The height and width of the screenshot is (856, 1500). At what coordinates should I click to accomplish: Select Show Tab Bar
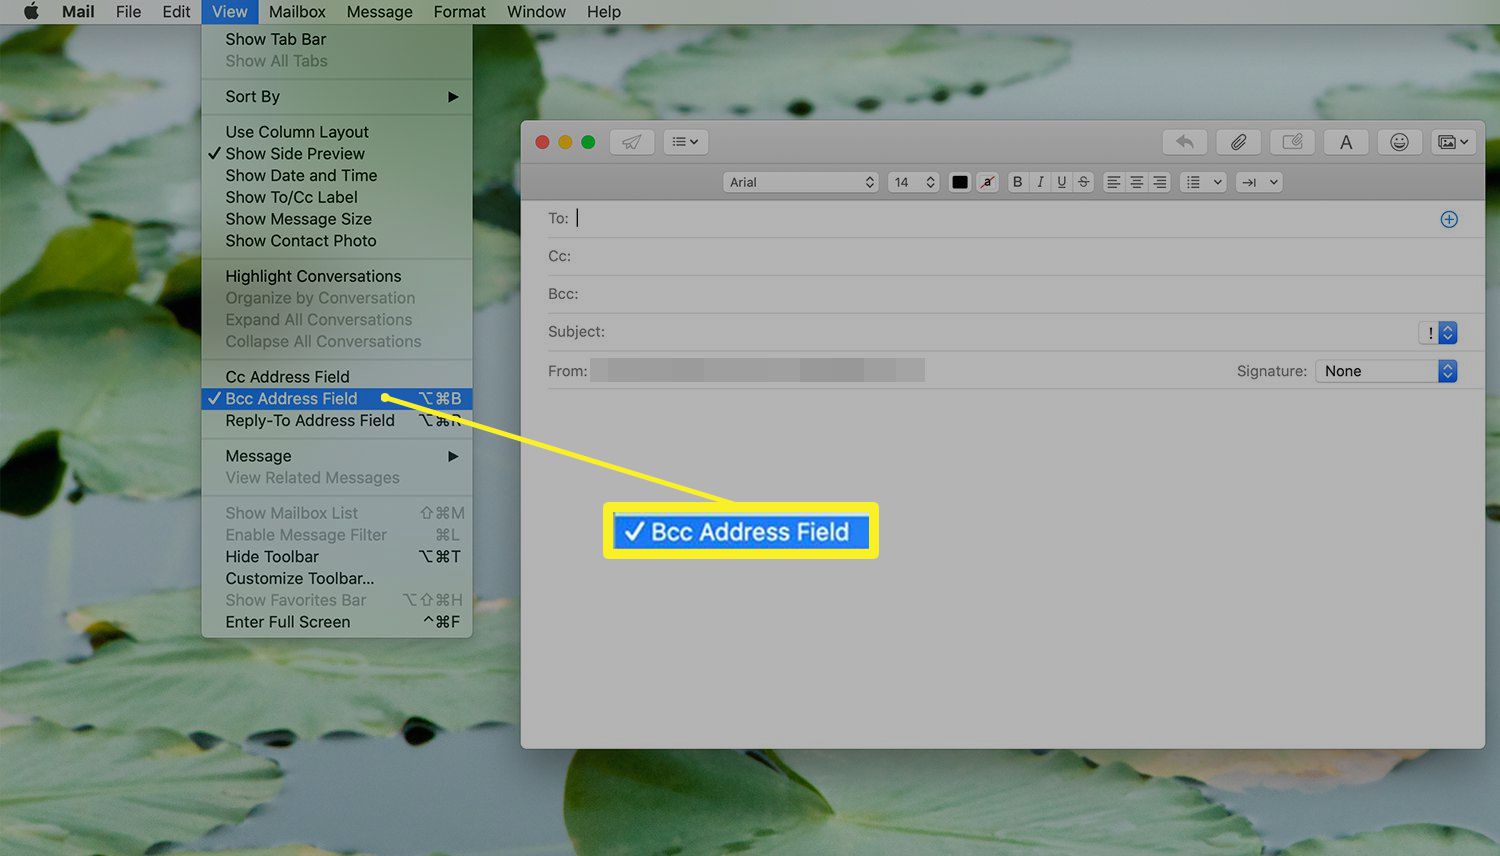point(337,39)
